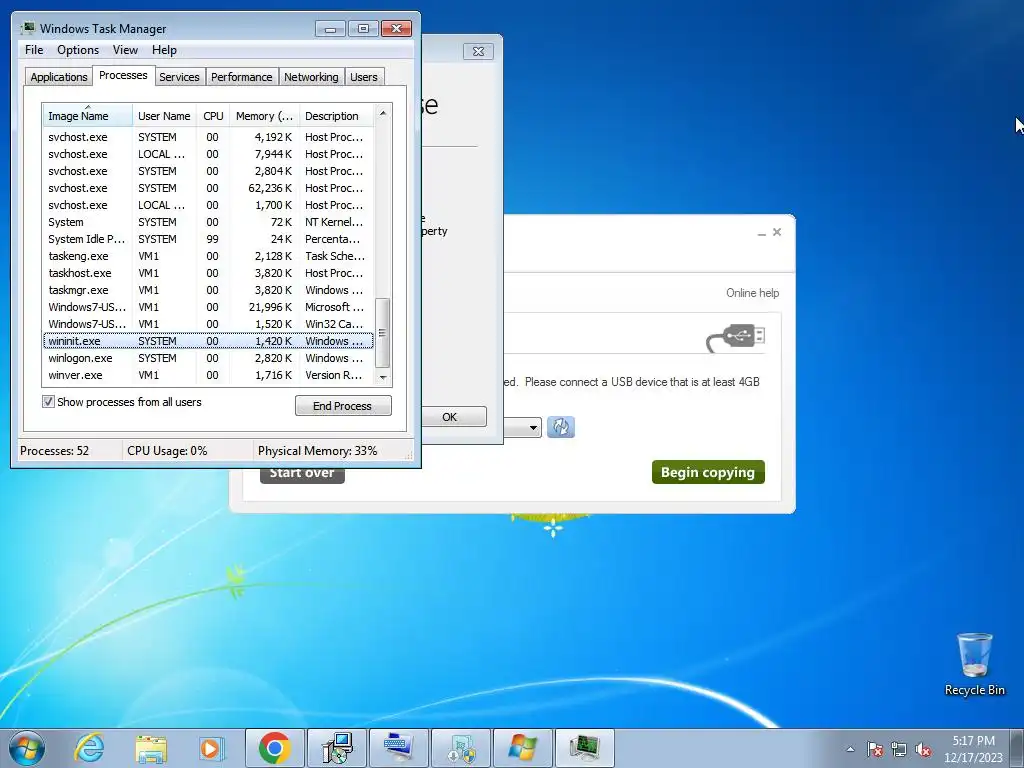
Task: Select the Windows7-US row using 21,996 K
Action: (x=208, y=307)
